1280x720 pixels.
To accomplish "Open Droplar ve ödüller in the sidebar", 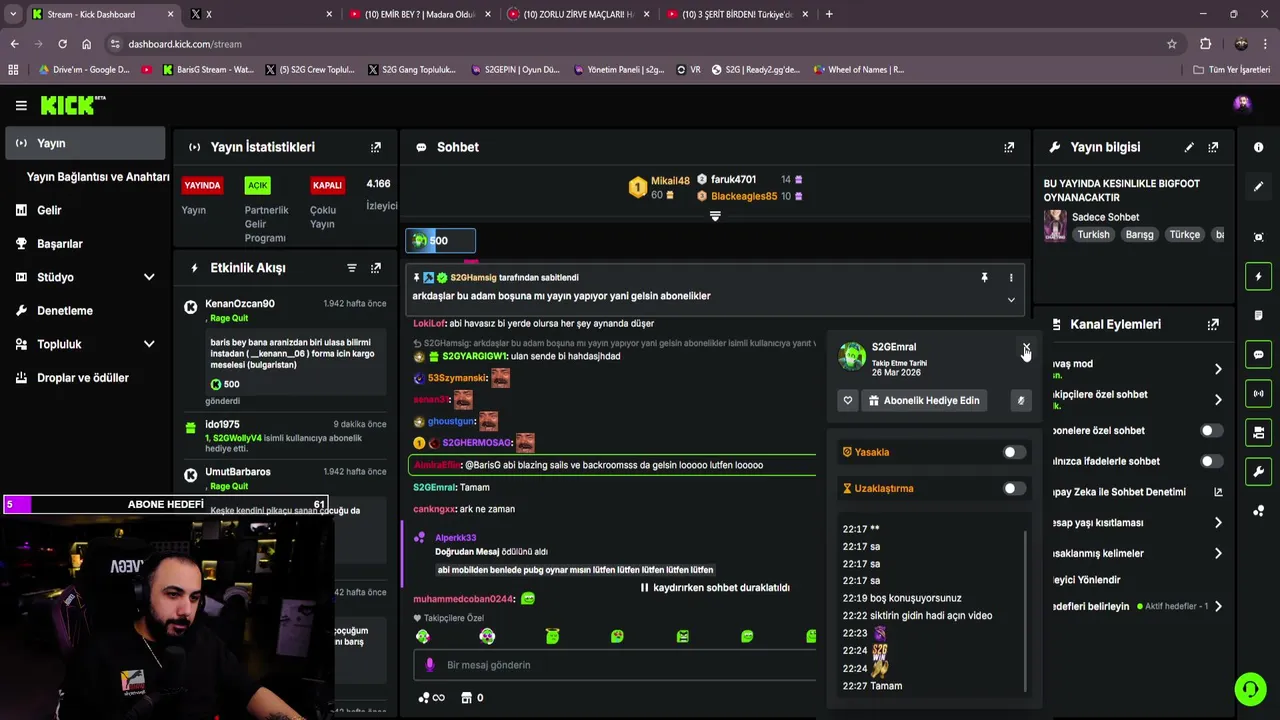I will (85, 378).
